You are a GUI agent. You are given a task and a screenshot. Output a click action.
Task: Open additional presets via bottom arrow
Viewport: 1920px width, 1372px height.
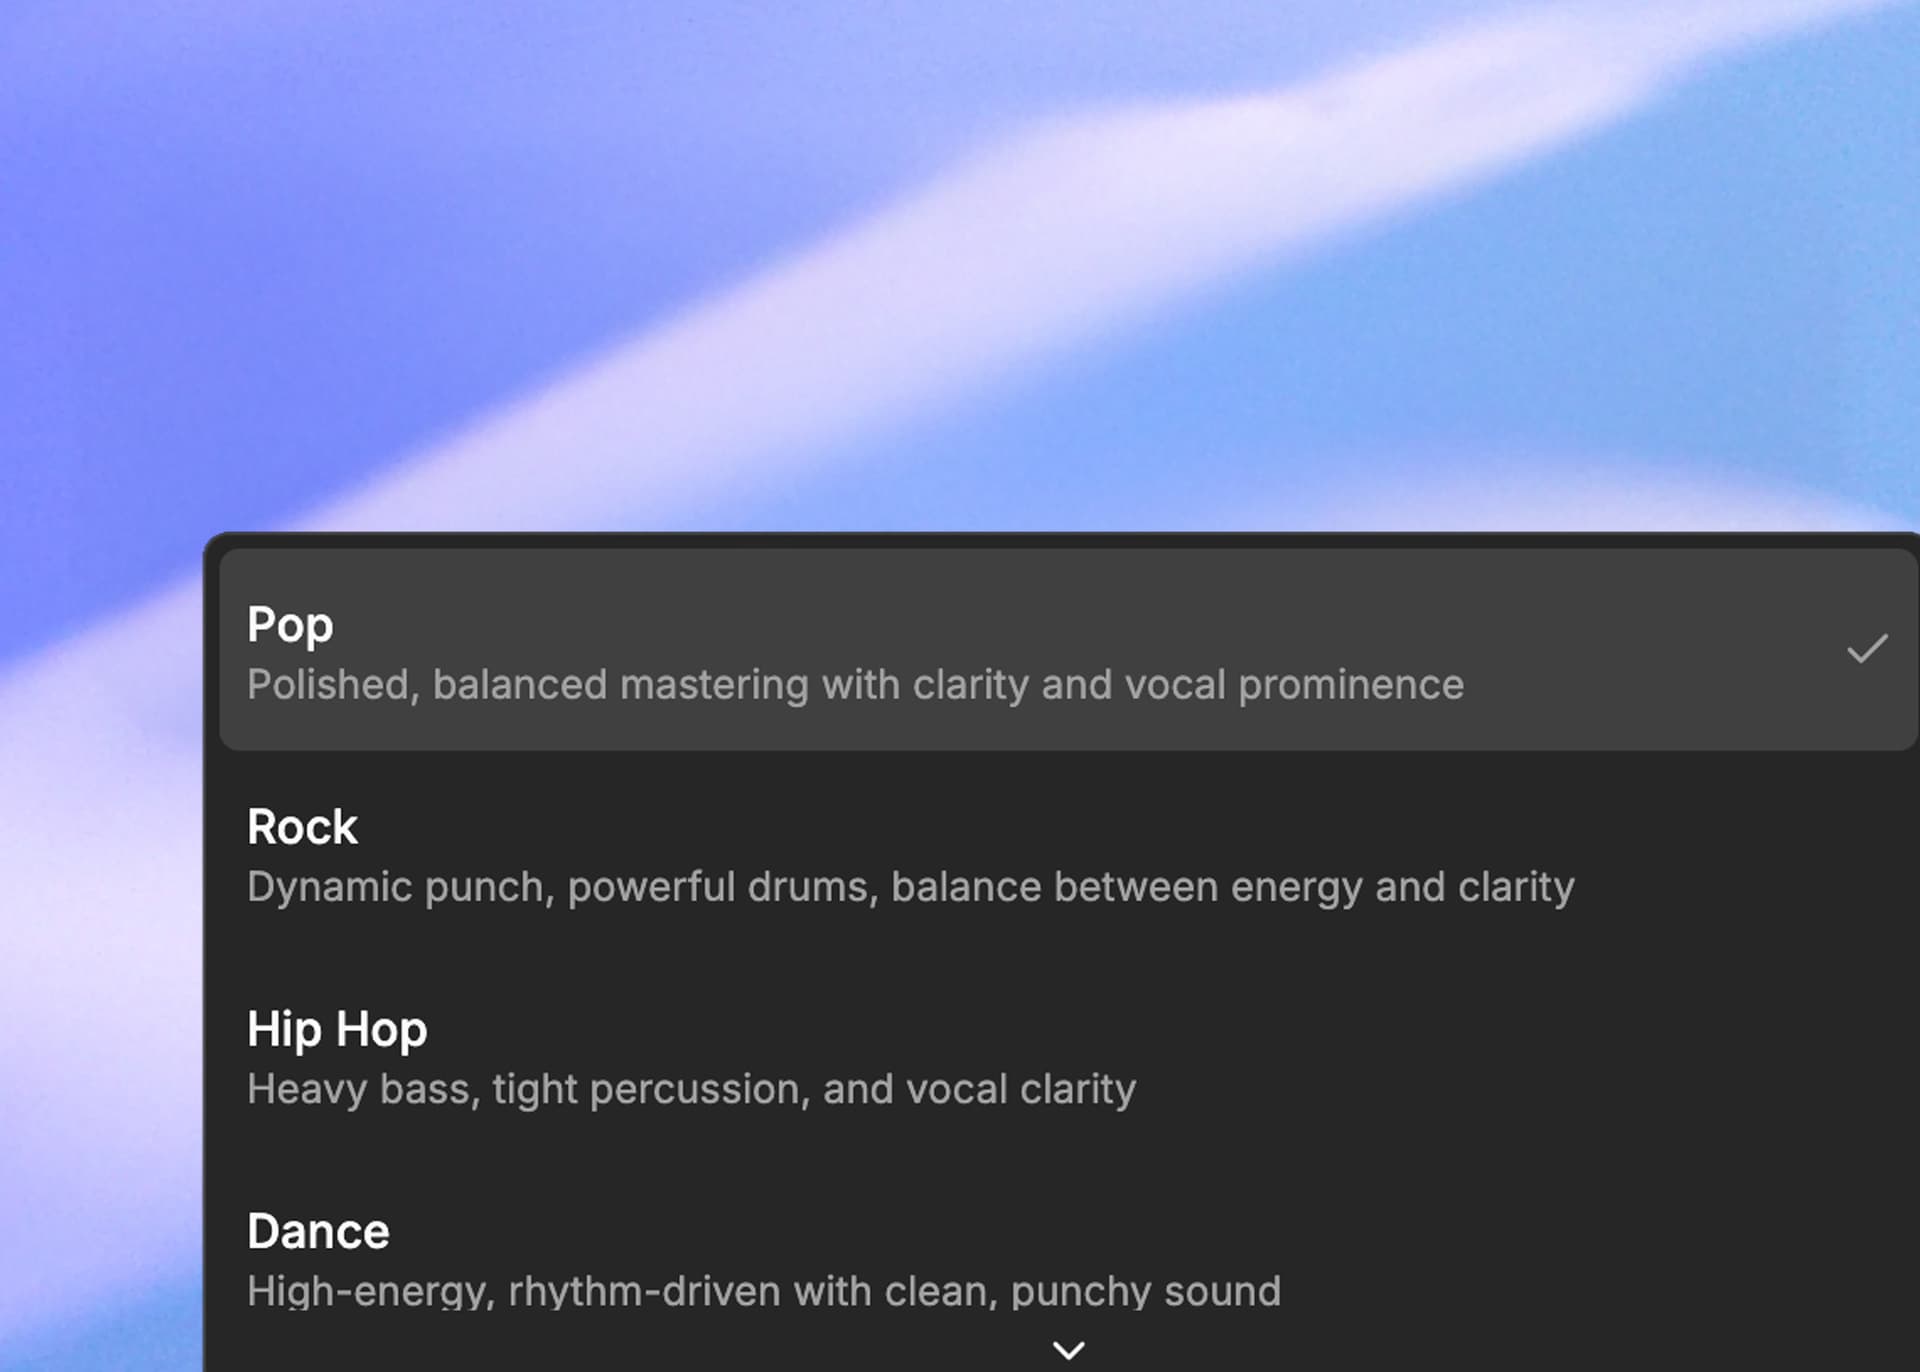1068,1348
